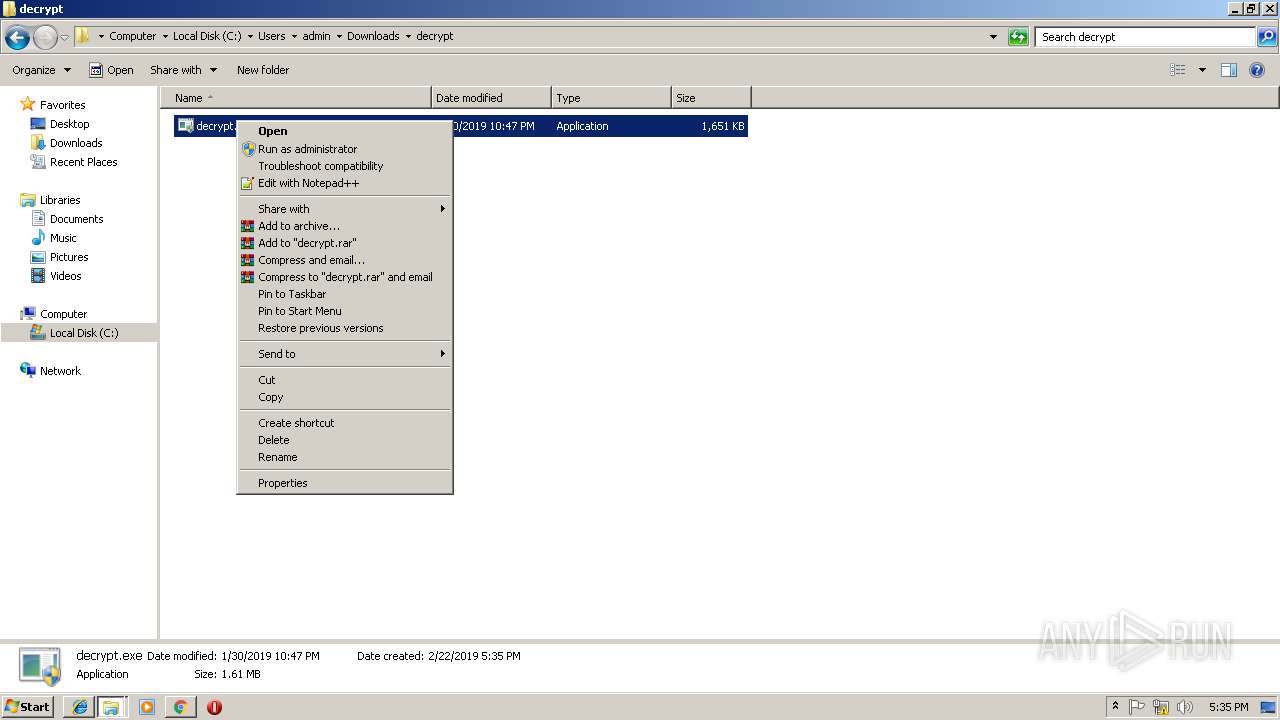Click the green refresh button beside address bar
The height and width of the screenshot is (720, 1280).
[x=1018, y=37]
